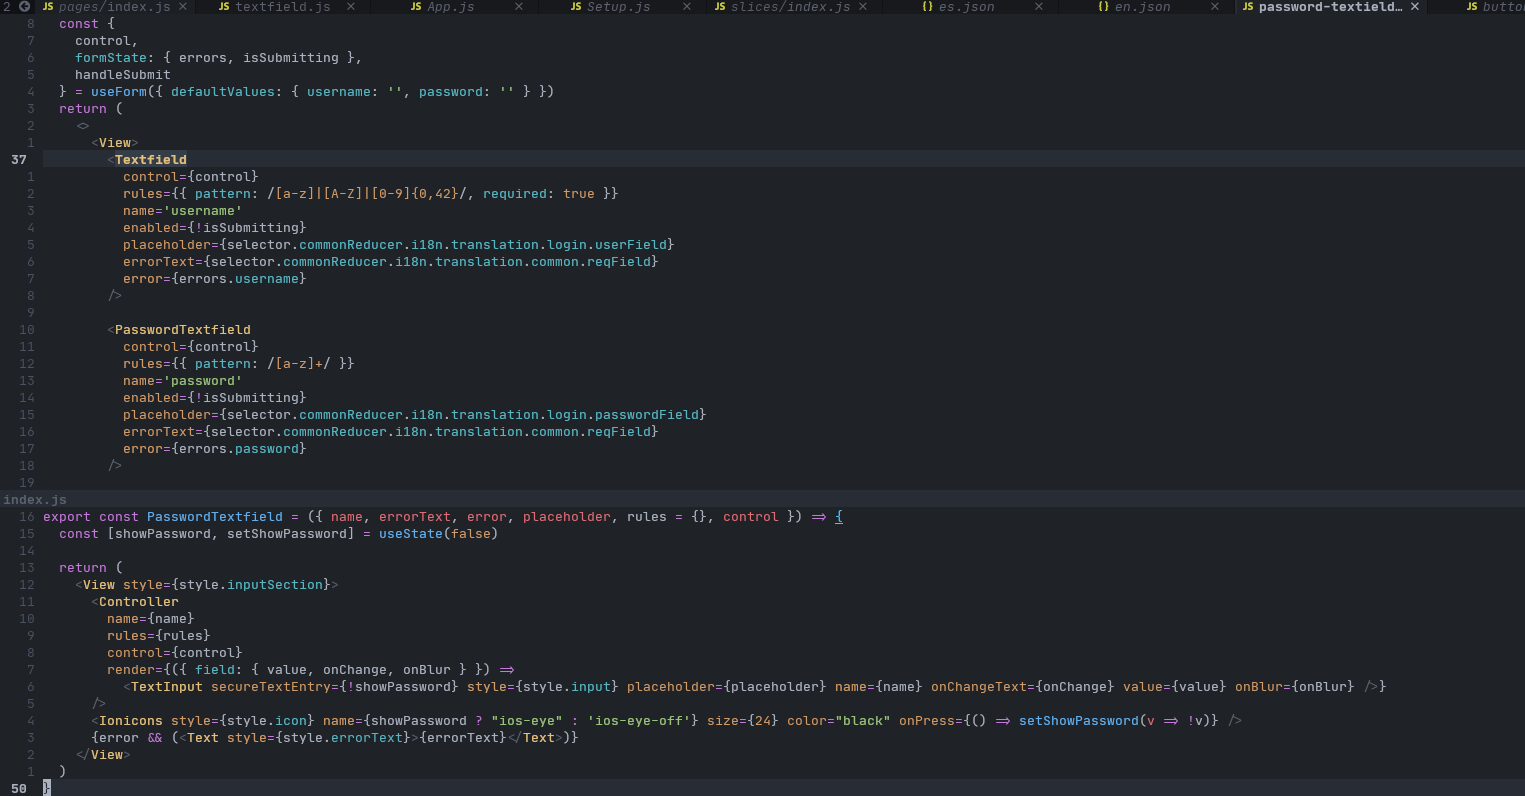Click the TextInput tag
Image resolution: width=1525 pixels, height=796 pixels.
[x=167, y=686]
